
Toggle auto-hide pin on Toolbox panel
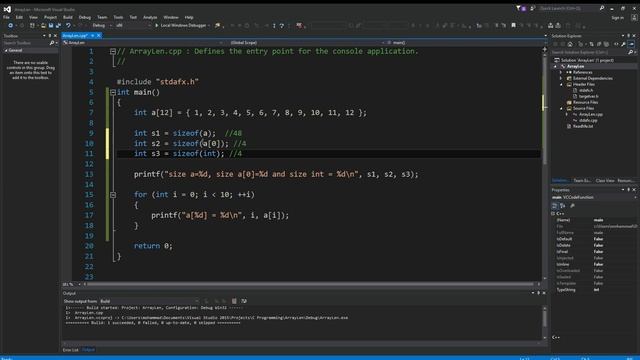pos(50,36)
